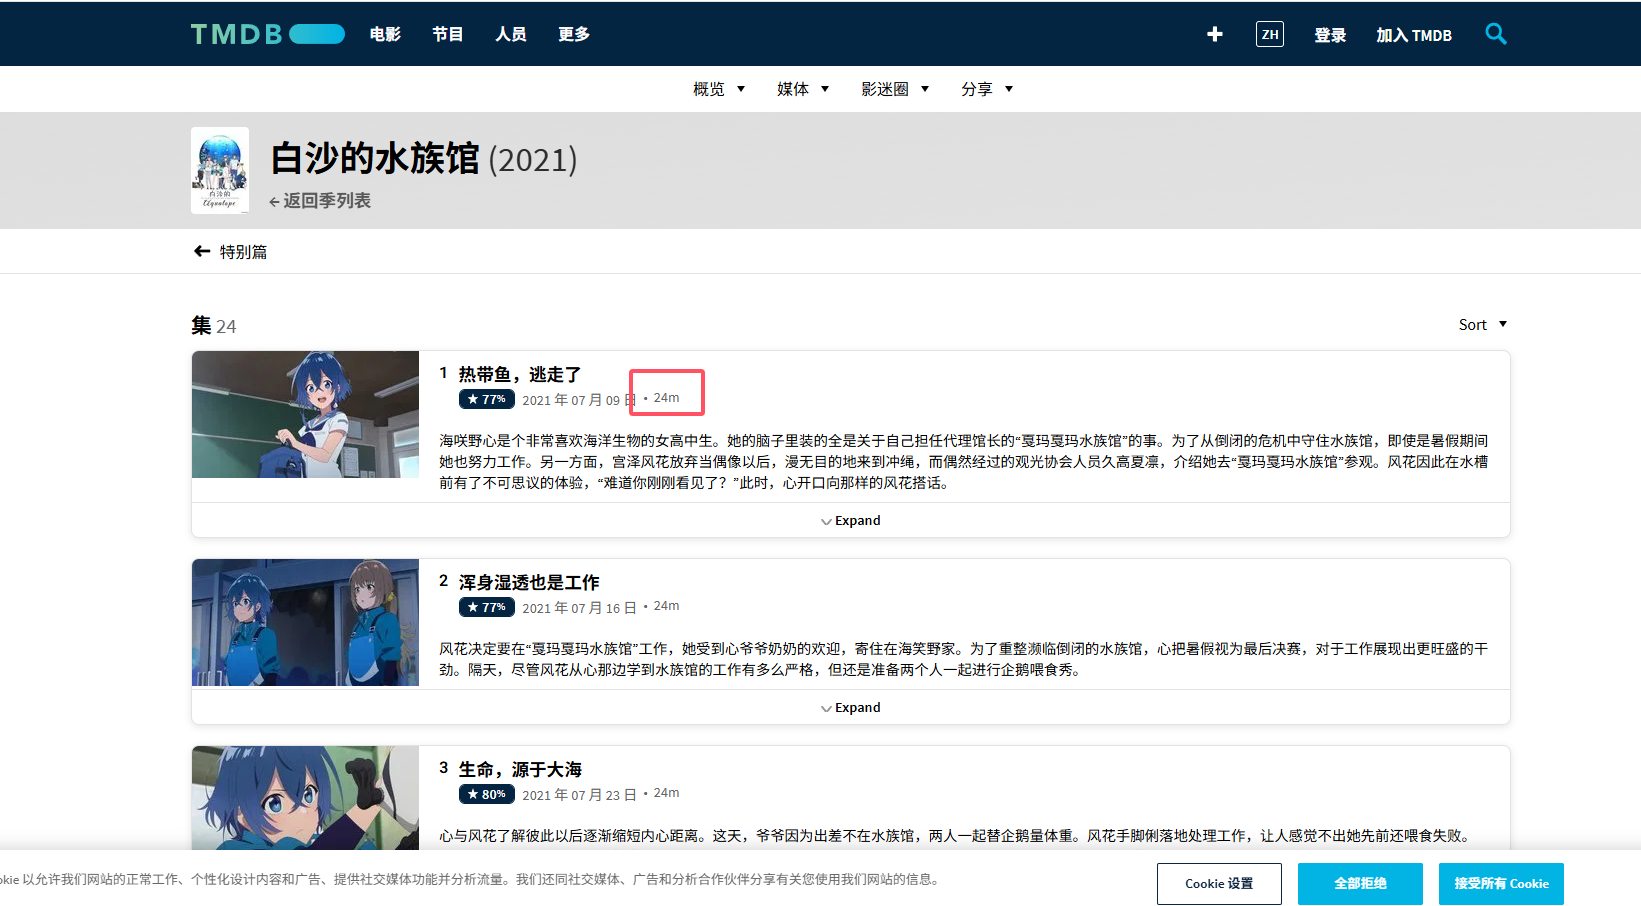The width and height of the screenshot is (1641, 906).
Task: Expand the 分享 dropdown
Action: click(x=987, y=89)
